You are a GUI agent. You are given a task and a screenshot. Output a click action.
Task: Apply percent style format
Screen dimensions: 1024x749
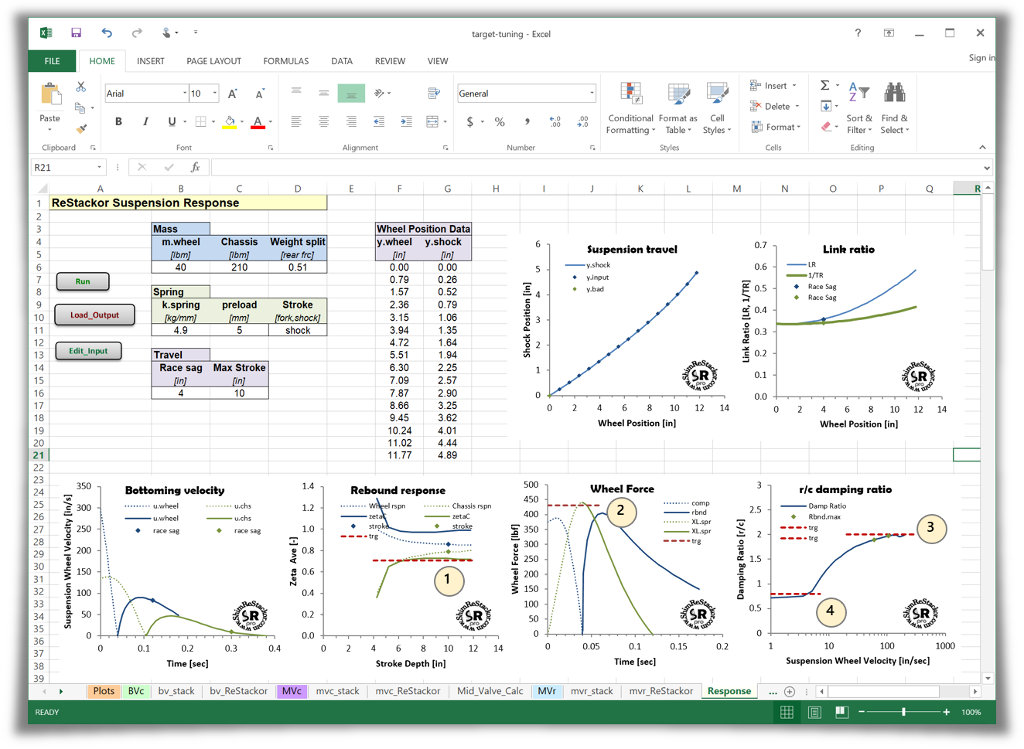(x=500, y=121)
